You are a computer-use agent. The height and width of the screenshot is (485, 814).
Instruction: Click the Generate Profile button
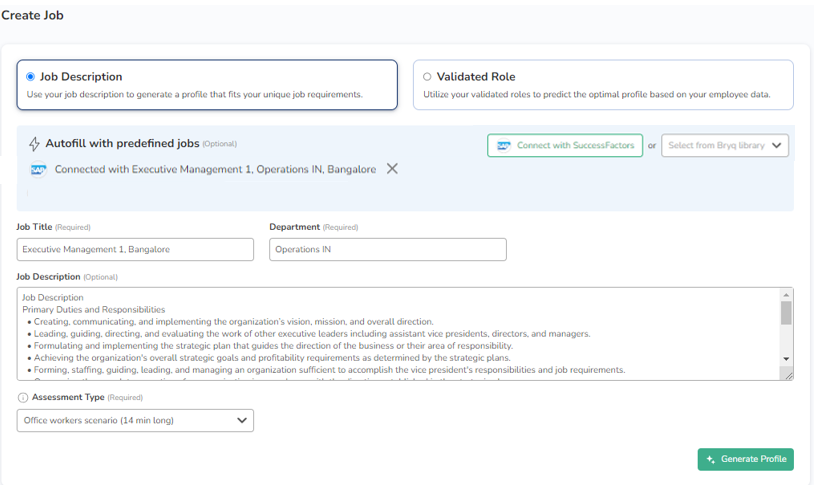point(745,459)
